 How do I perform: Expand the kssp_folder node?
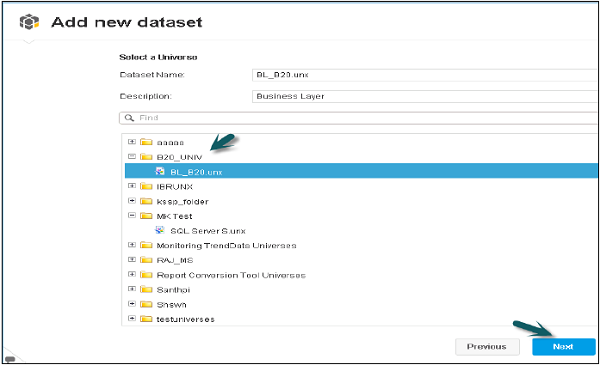coord(132,200)
